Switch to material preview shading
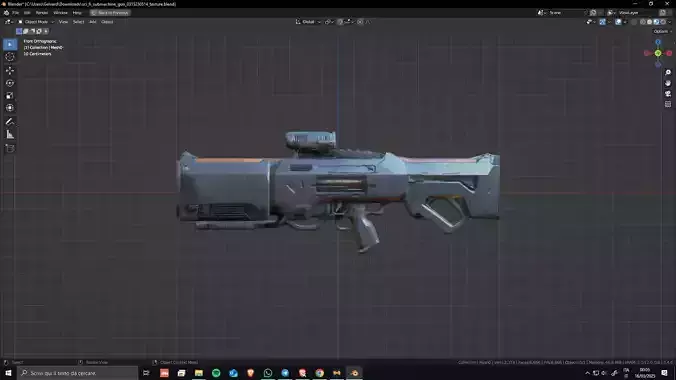The height and width of the screenshot is (380, 676). (656, 22)
